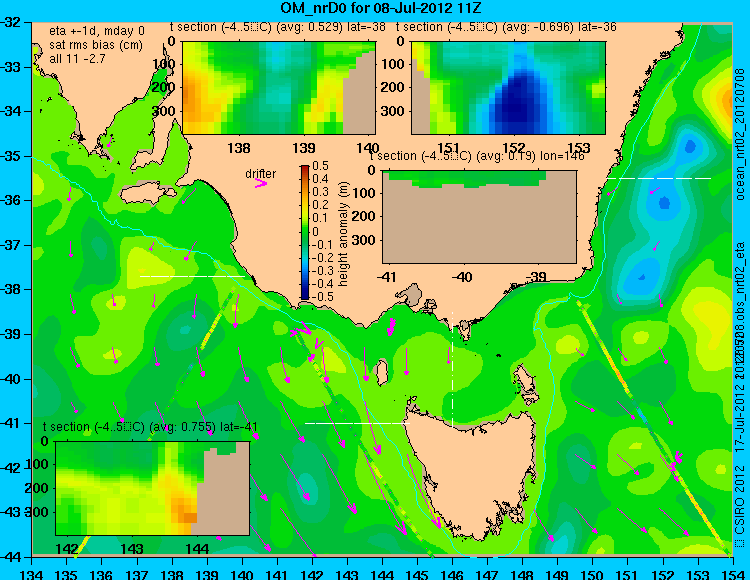This screenshot has height=580, width=750.
Task: Click the t section lat=-41 inset title
Action: pyautogui.click(x=150, y=427)
